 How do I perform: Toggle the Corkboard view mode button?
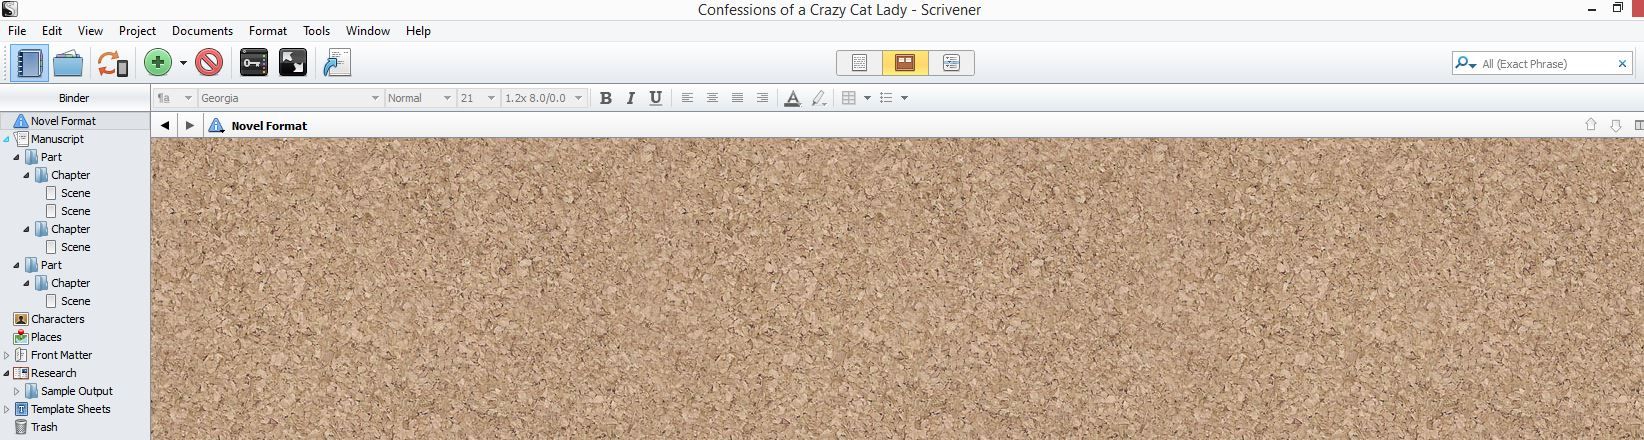click(905, 63)
